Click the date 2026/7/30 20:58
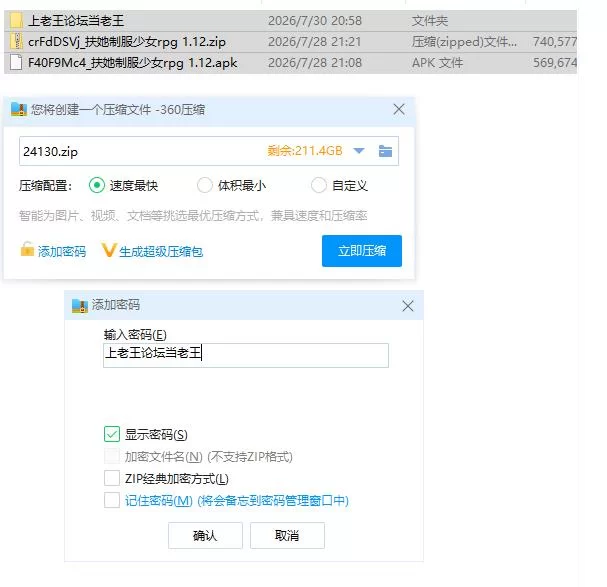 (315, 21)
